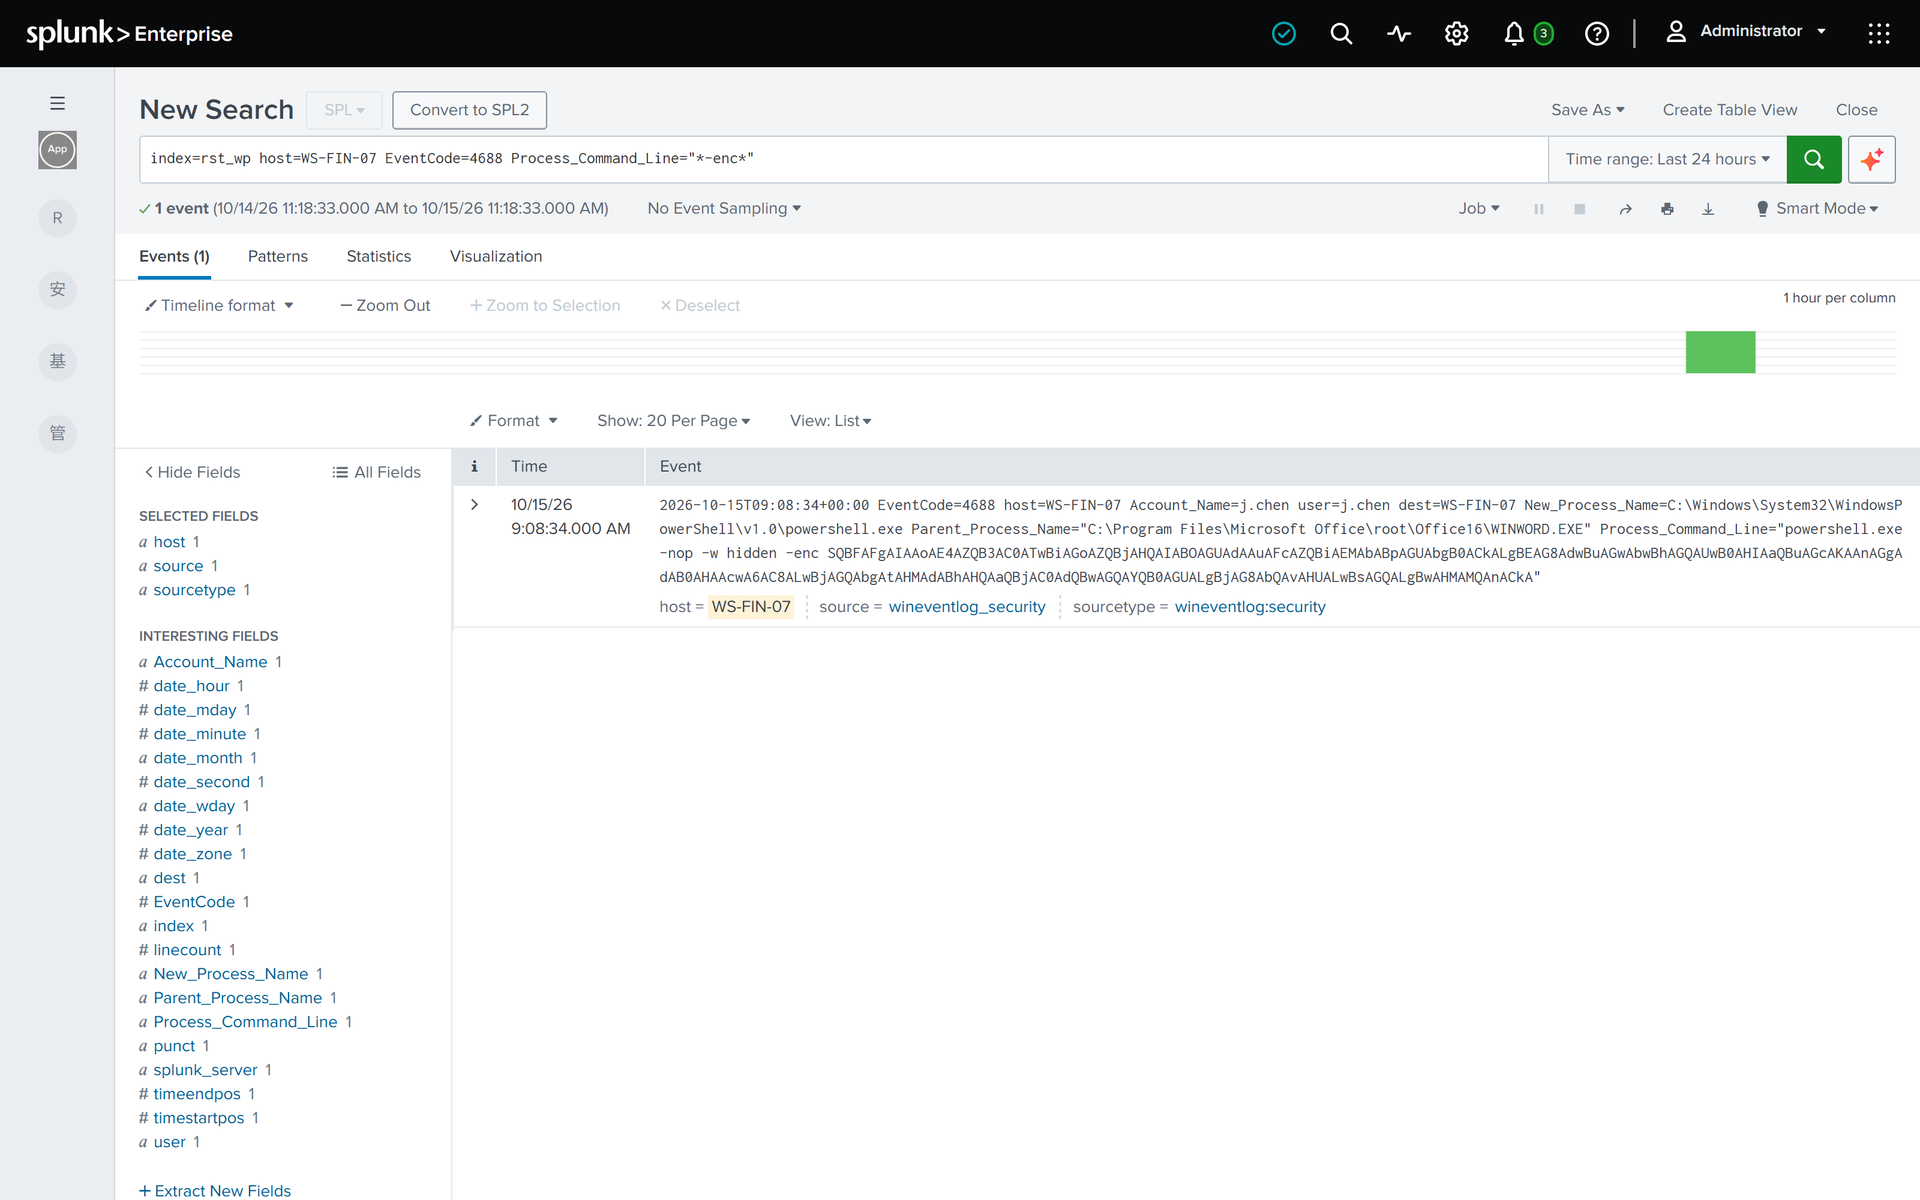1920x1200 pixels.
Task: Open the Show 20 Per Page dropdown
Action: coord(673,421)
